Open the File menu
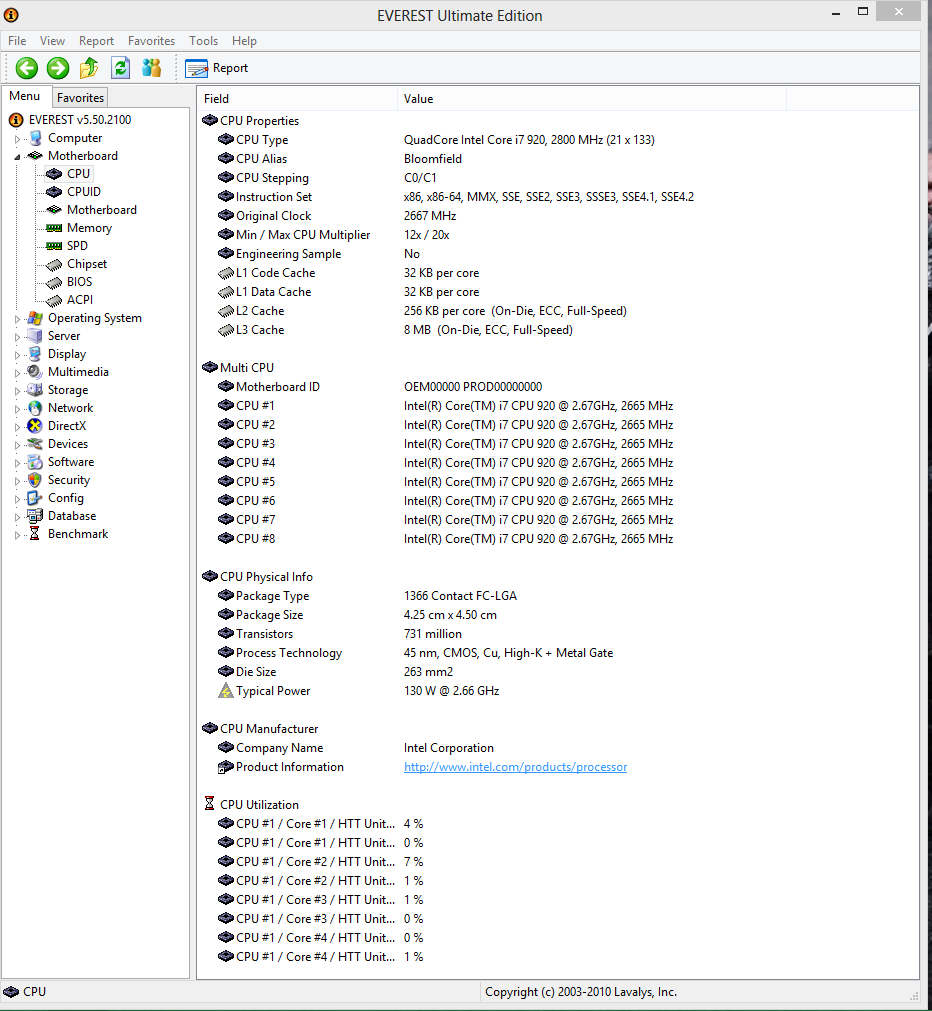 [x=17, y=41]
